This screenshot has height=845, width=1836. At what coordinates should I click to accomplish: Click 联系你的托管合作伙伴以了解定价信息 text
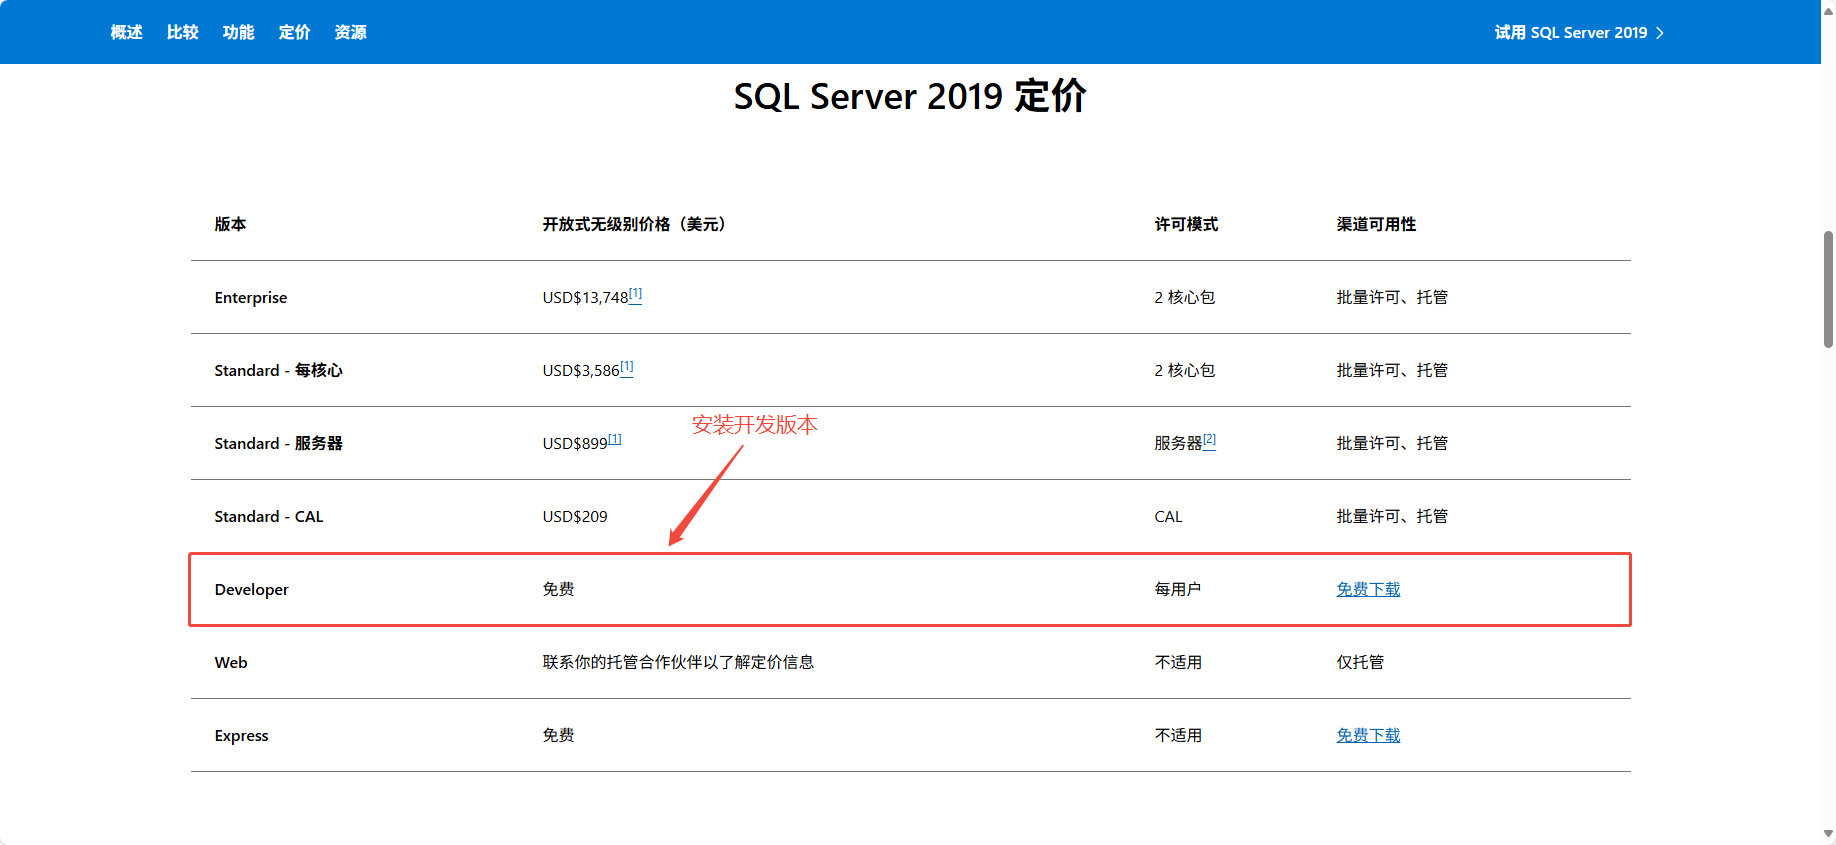(x=678, y=662)
